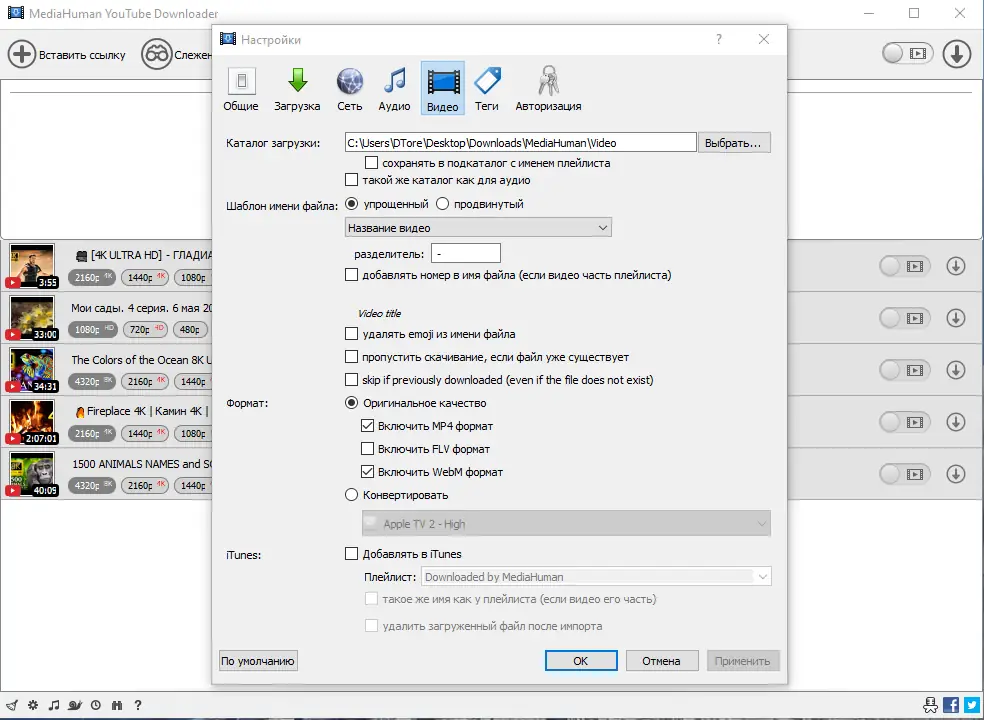The width and height of the screenshot is (984, 720).
Task: Open the Downloaded by MediaHuman playlist dropdown
Action: (596, 576)
